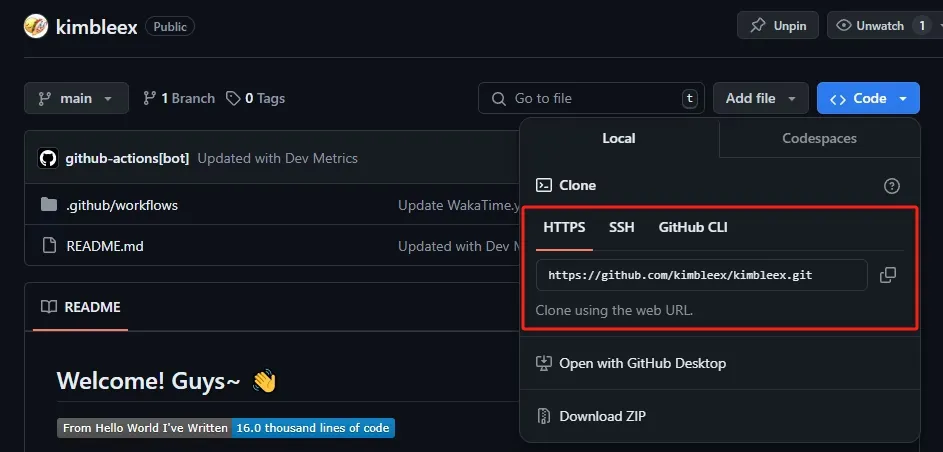
Task: View the 0 Tags list
Action: [x=256, y=98]
